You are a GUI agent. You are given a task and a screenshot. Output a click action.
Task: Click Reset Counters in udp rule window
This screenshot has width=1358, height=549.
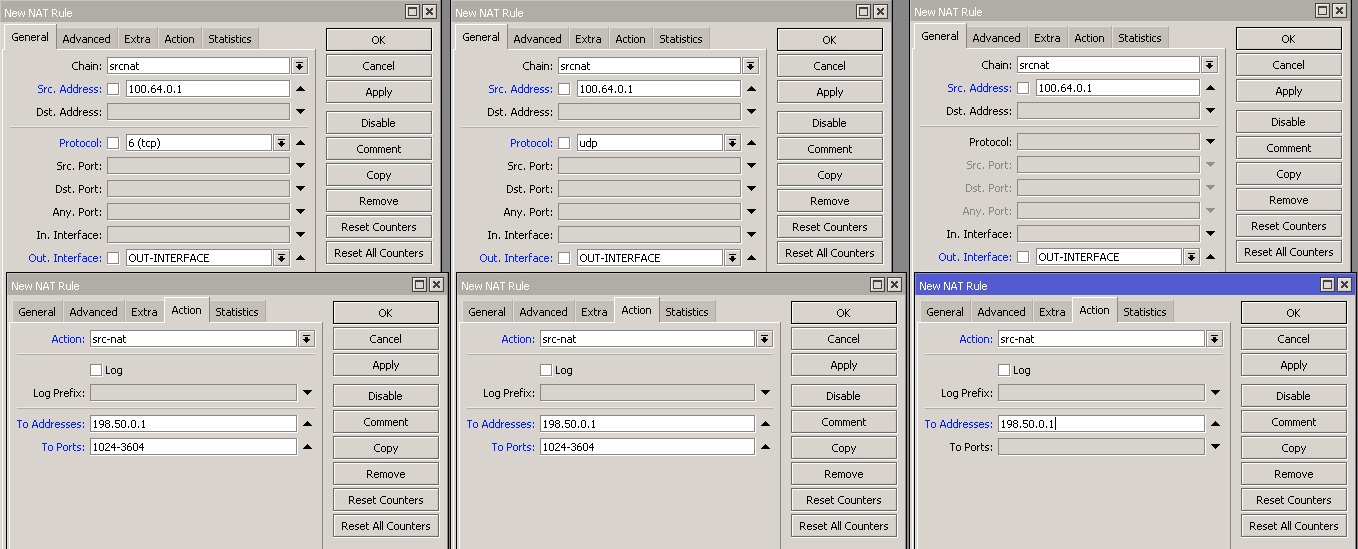pos(829,227)
